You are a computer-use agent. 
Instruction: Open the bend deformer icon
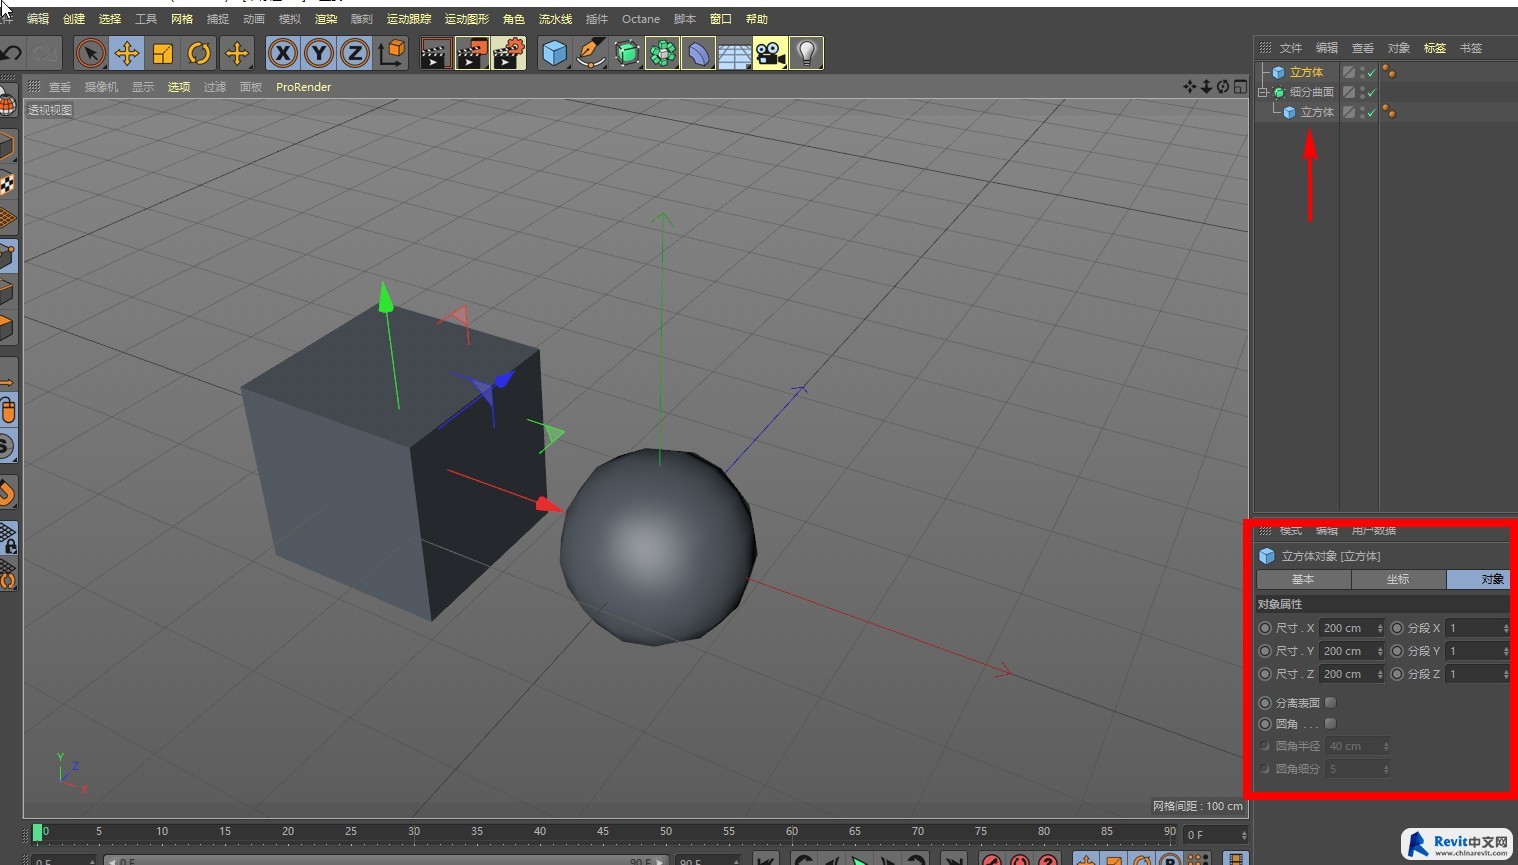tap(698, 53)
